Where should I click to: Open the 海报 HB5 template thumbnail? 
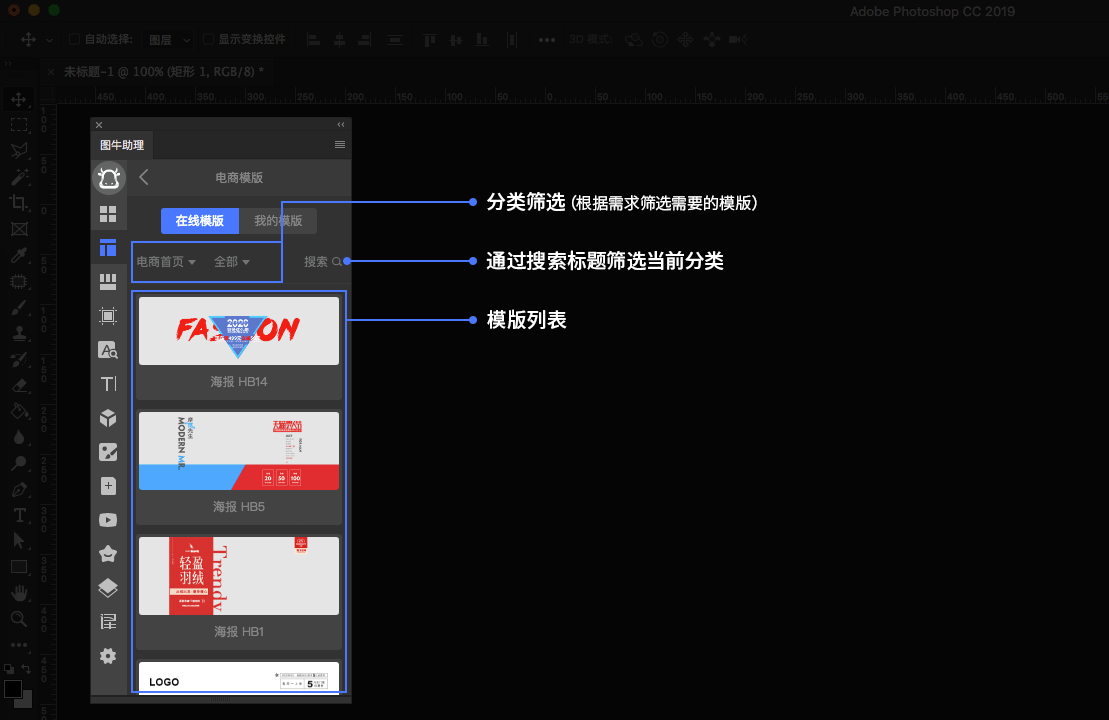(x=239, y=451)
